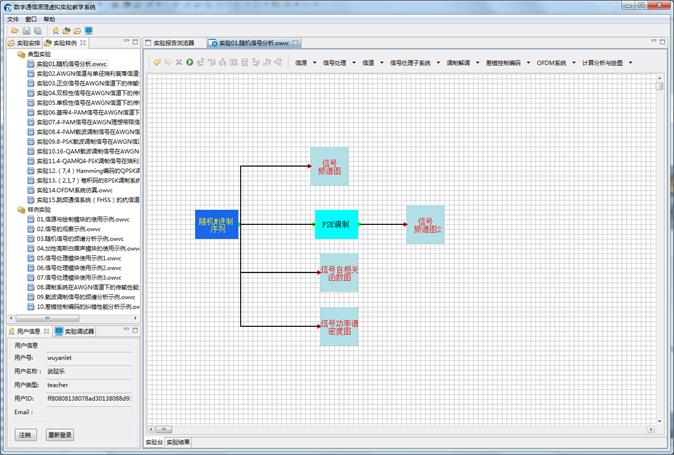Open the 文件 menu

[x=13, y=19]
